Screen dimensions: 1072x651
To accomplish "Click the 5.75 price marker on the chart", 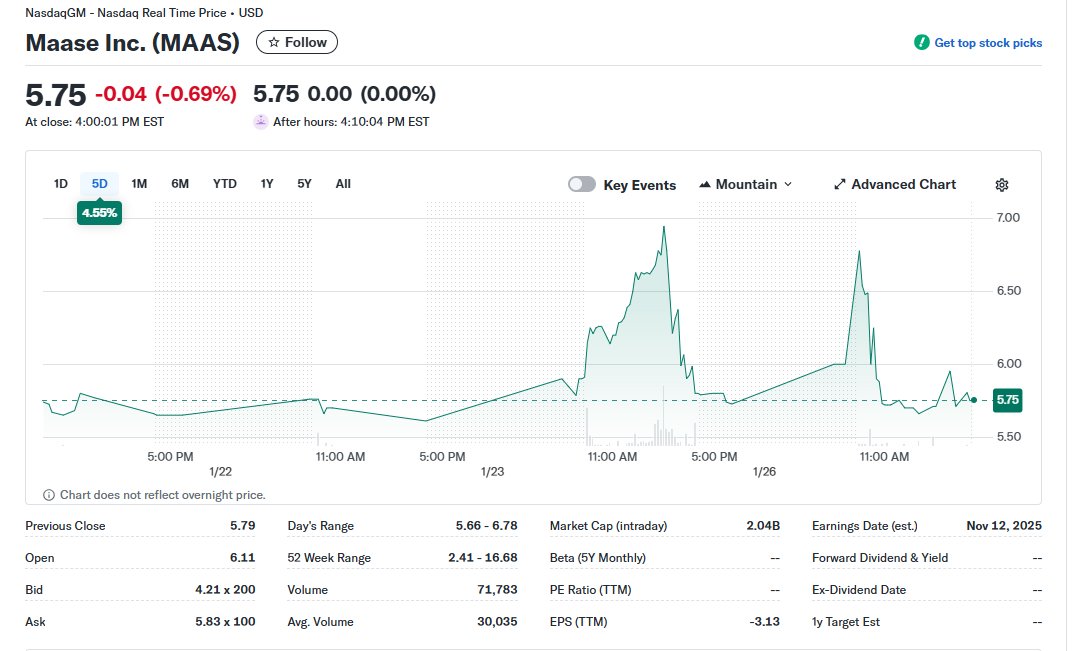I will click(1006, 399).
